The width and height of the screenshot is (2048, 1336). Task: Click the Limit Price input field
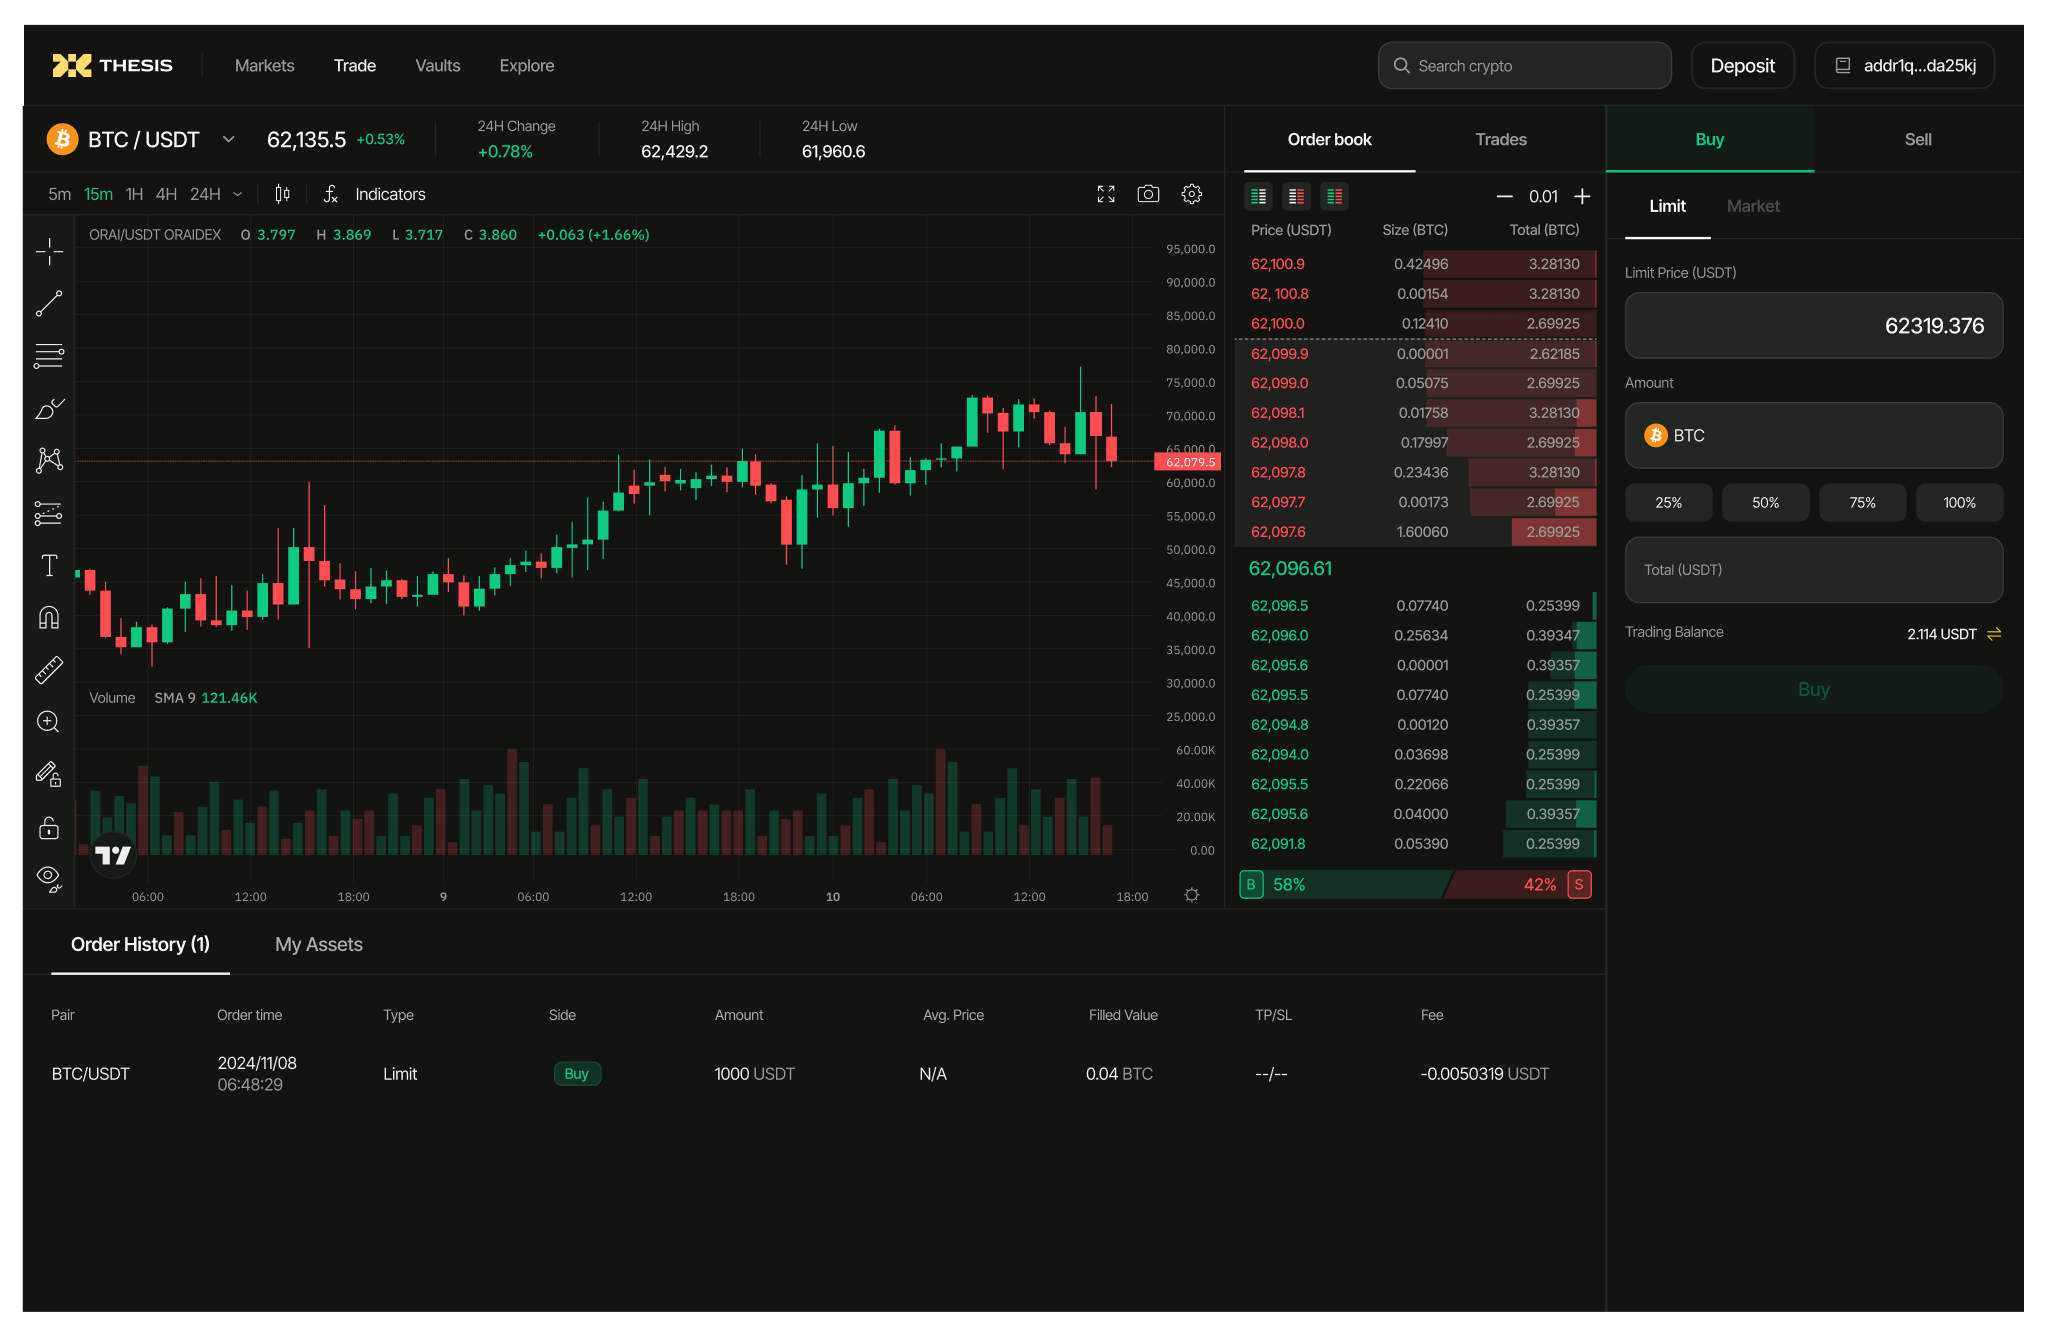pos(1814,325)
